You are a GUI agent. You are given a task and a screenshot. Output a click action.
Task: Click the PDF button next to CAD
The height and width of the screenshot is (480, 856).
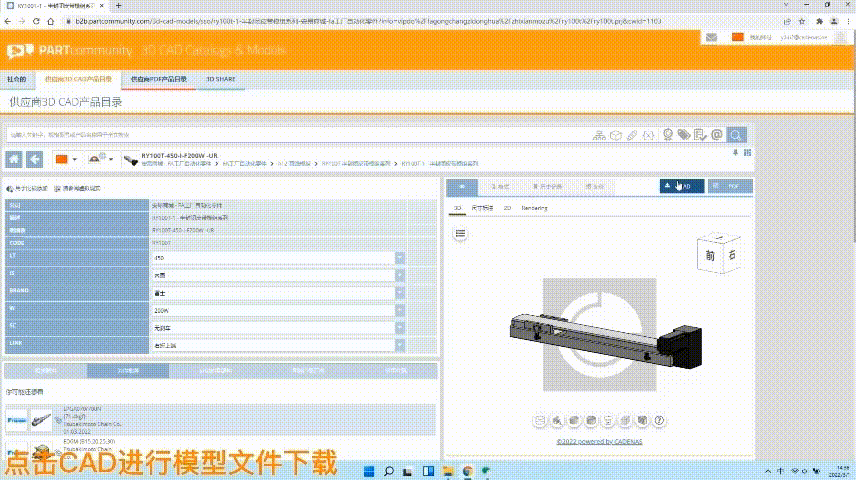pyautogui.click(x=730, y=186)
